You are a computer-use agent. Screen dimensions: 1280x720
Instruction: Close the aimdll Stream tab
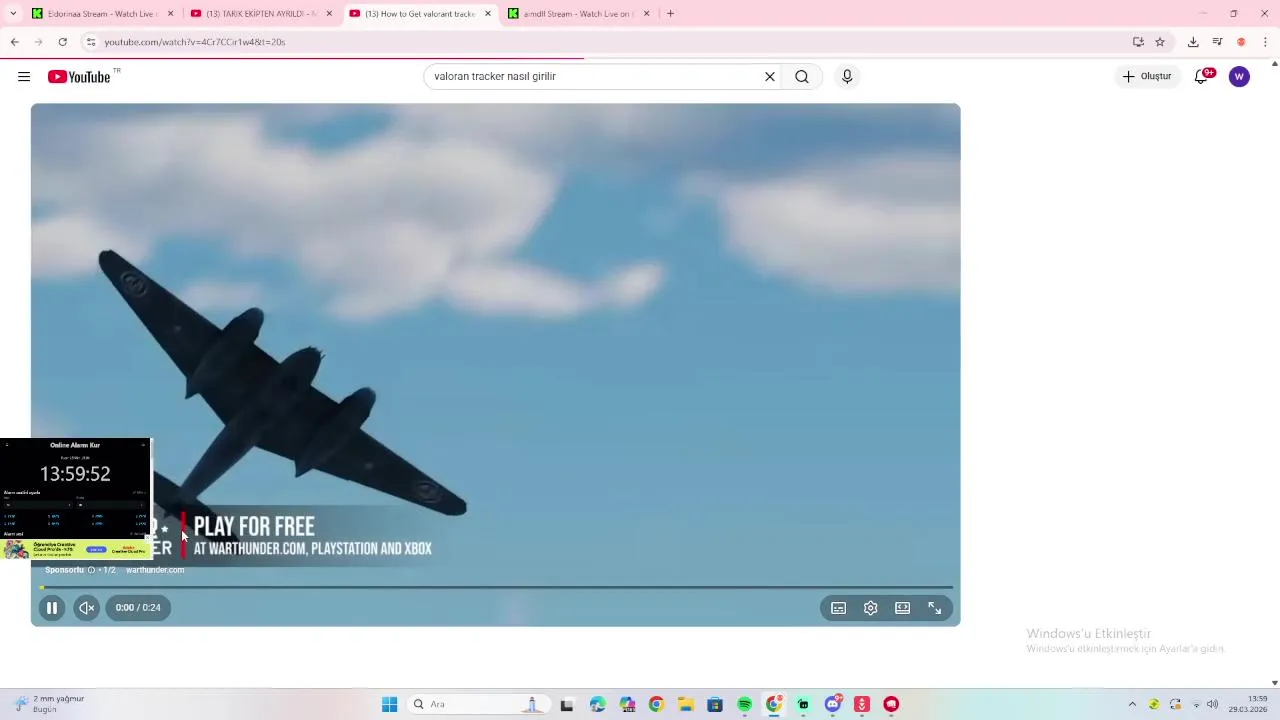[x=646, y=14]
